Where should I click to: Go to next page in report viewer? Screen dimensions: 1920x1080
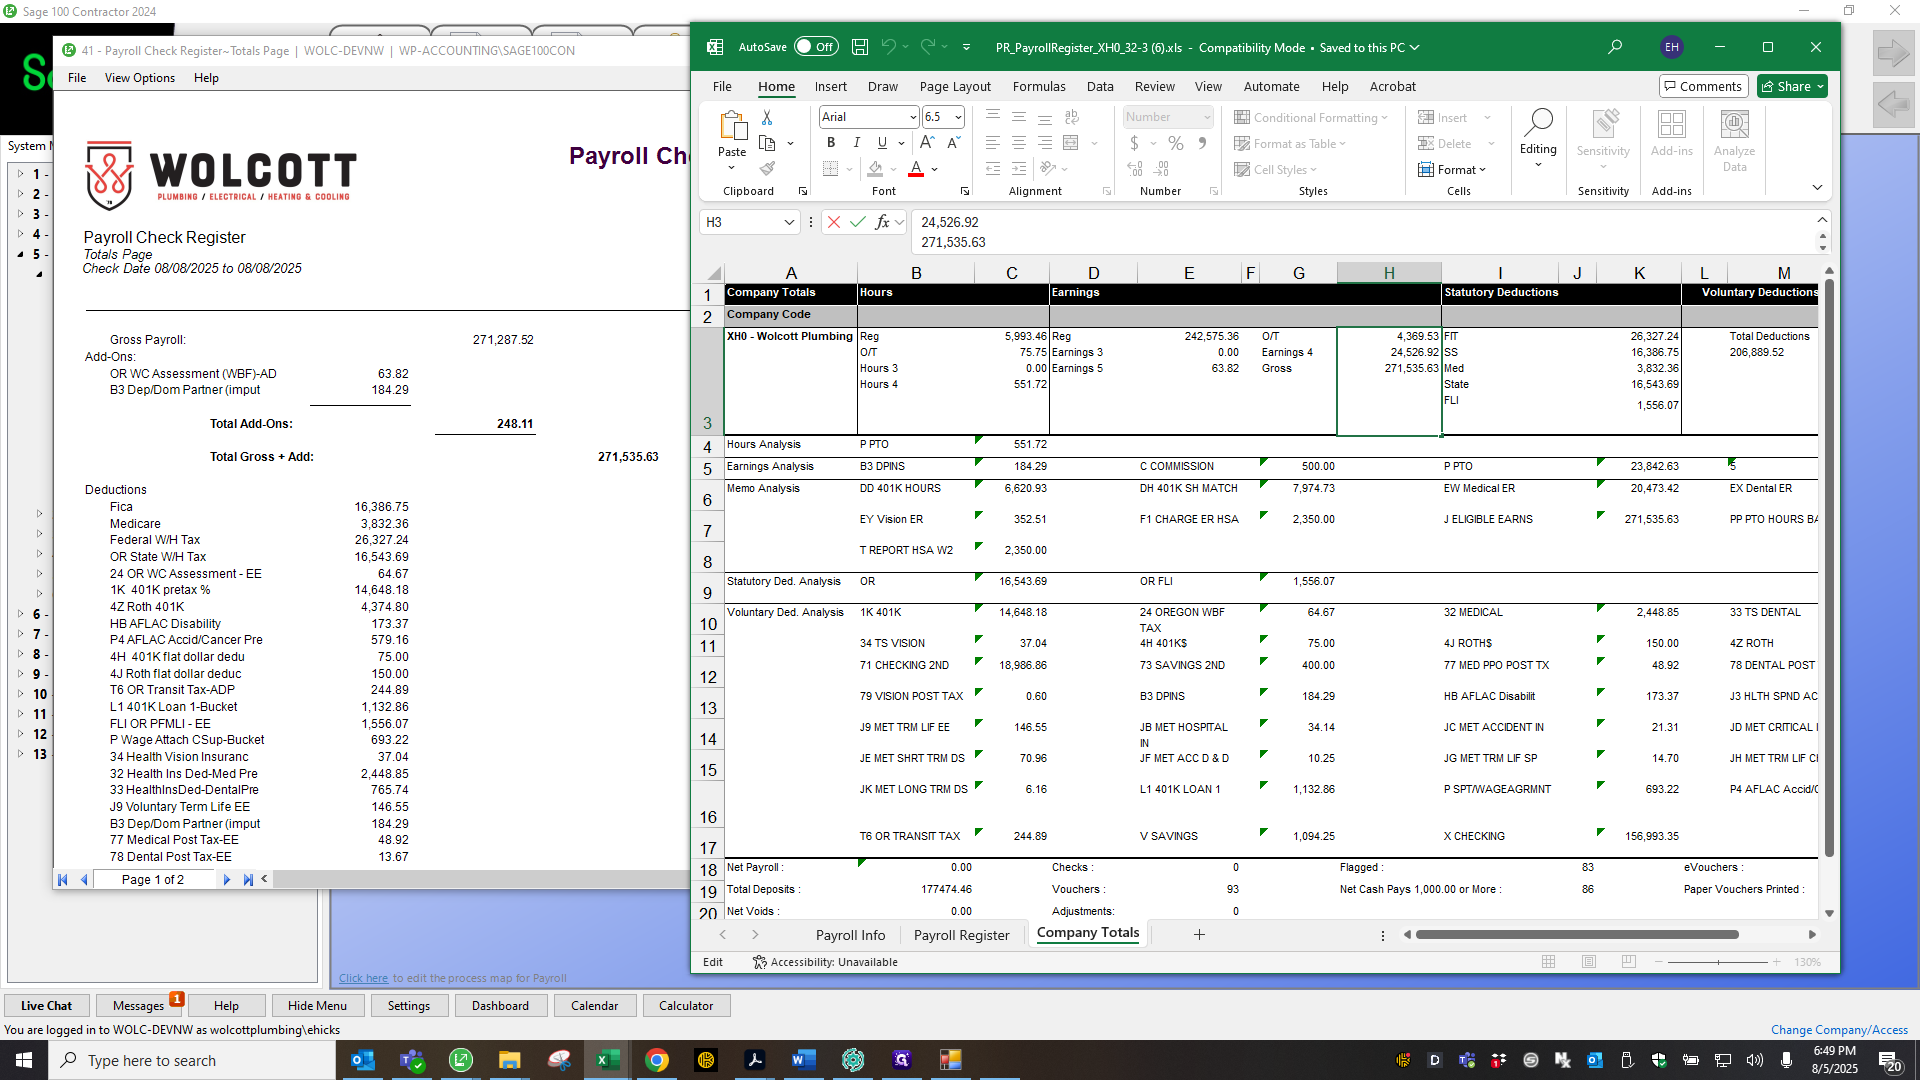227,880
